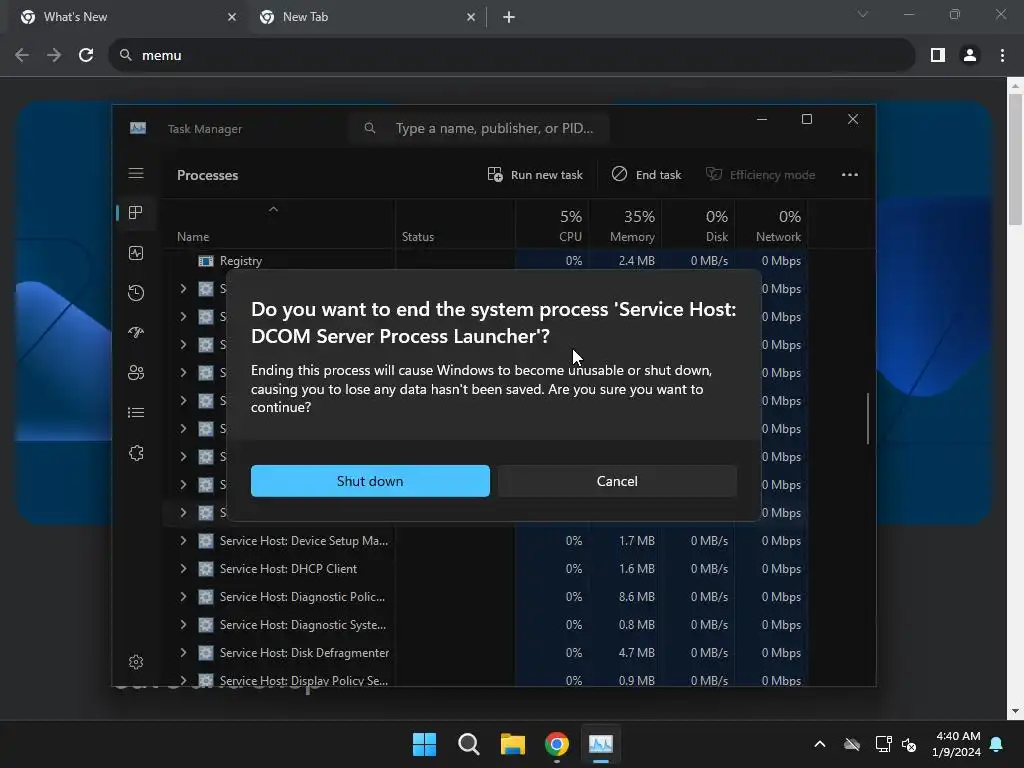Click End task in toolbar
Viewport: 1024px width, 768px height.
(x=647, y=174)
